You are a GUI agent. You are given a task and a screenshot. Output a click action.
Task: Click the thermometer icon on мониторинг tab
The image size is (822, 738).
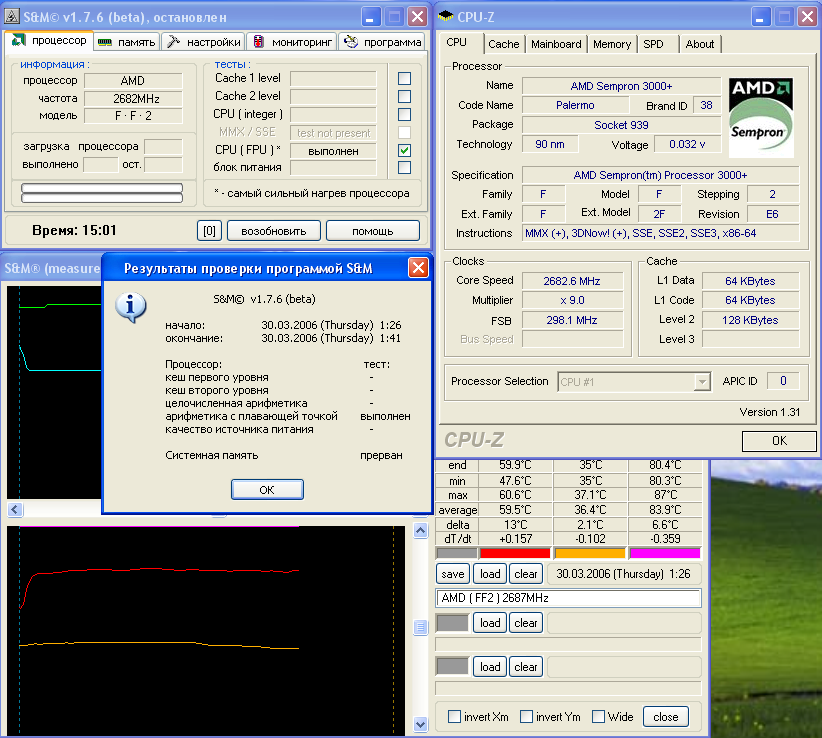point(258,41)
